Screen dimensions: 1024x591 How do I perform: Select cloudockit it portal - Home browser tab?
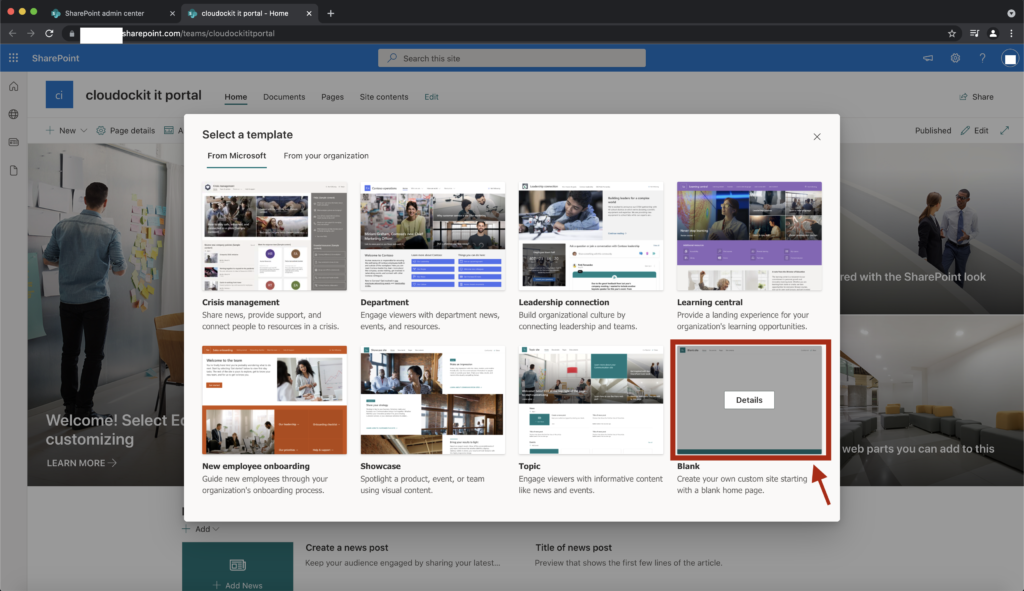[x=249, y=13]
